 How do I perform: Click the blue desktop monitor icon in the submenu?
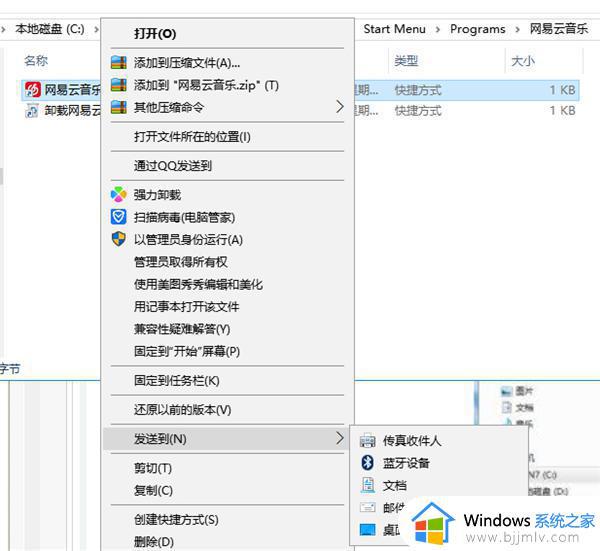[x=368, y=530]
